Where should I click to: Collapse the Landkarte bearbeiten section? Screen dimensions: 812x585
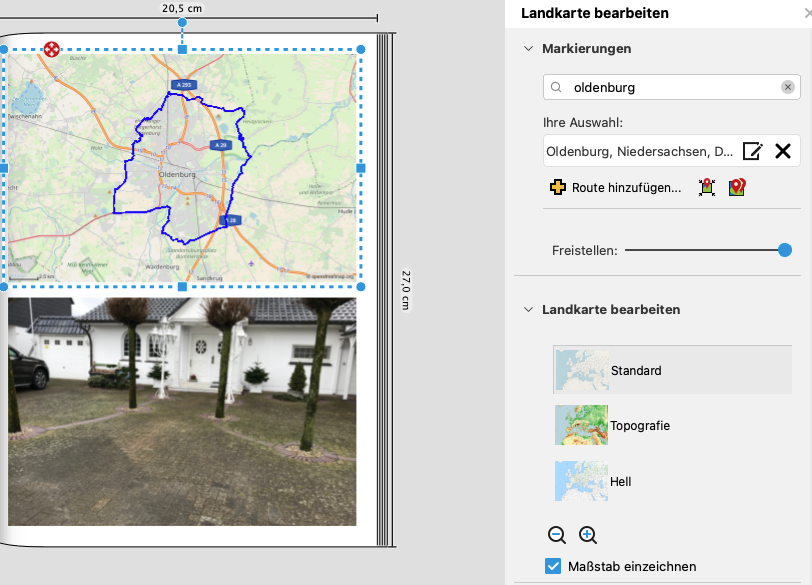click(x=528, y=310)
